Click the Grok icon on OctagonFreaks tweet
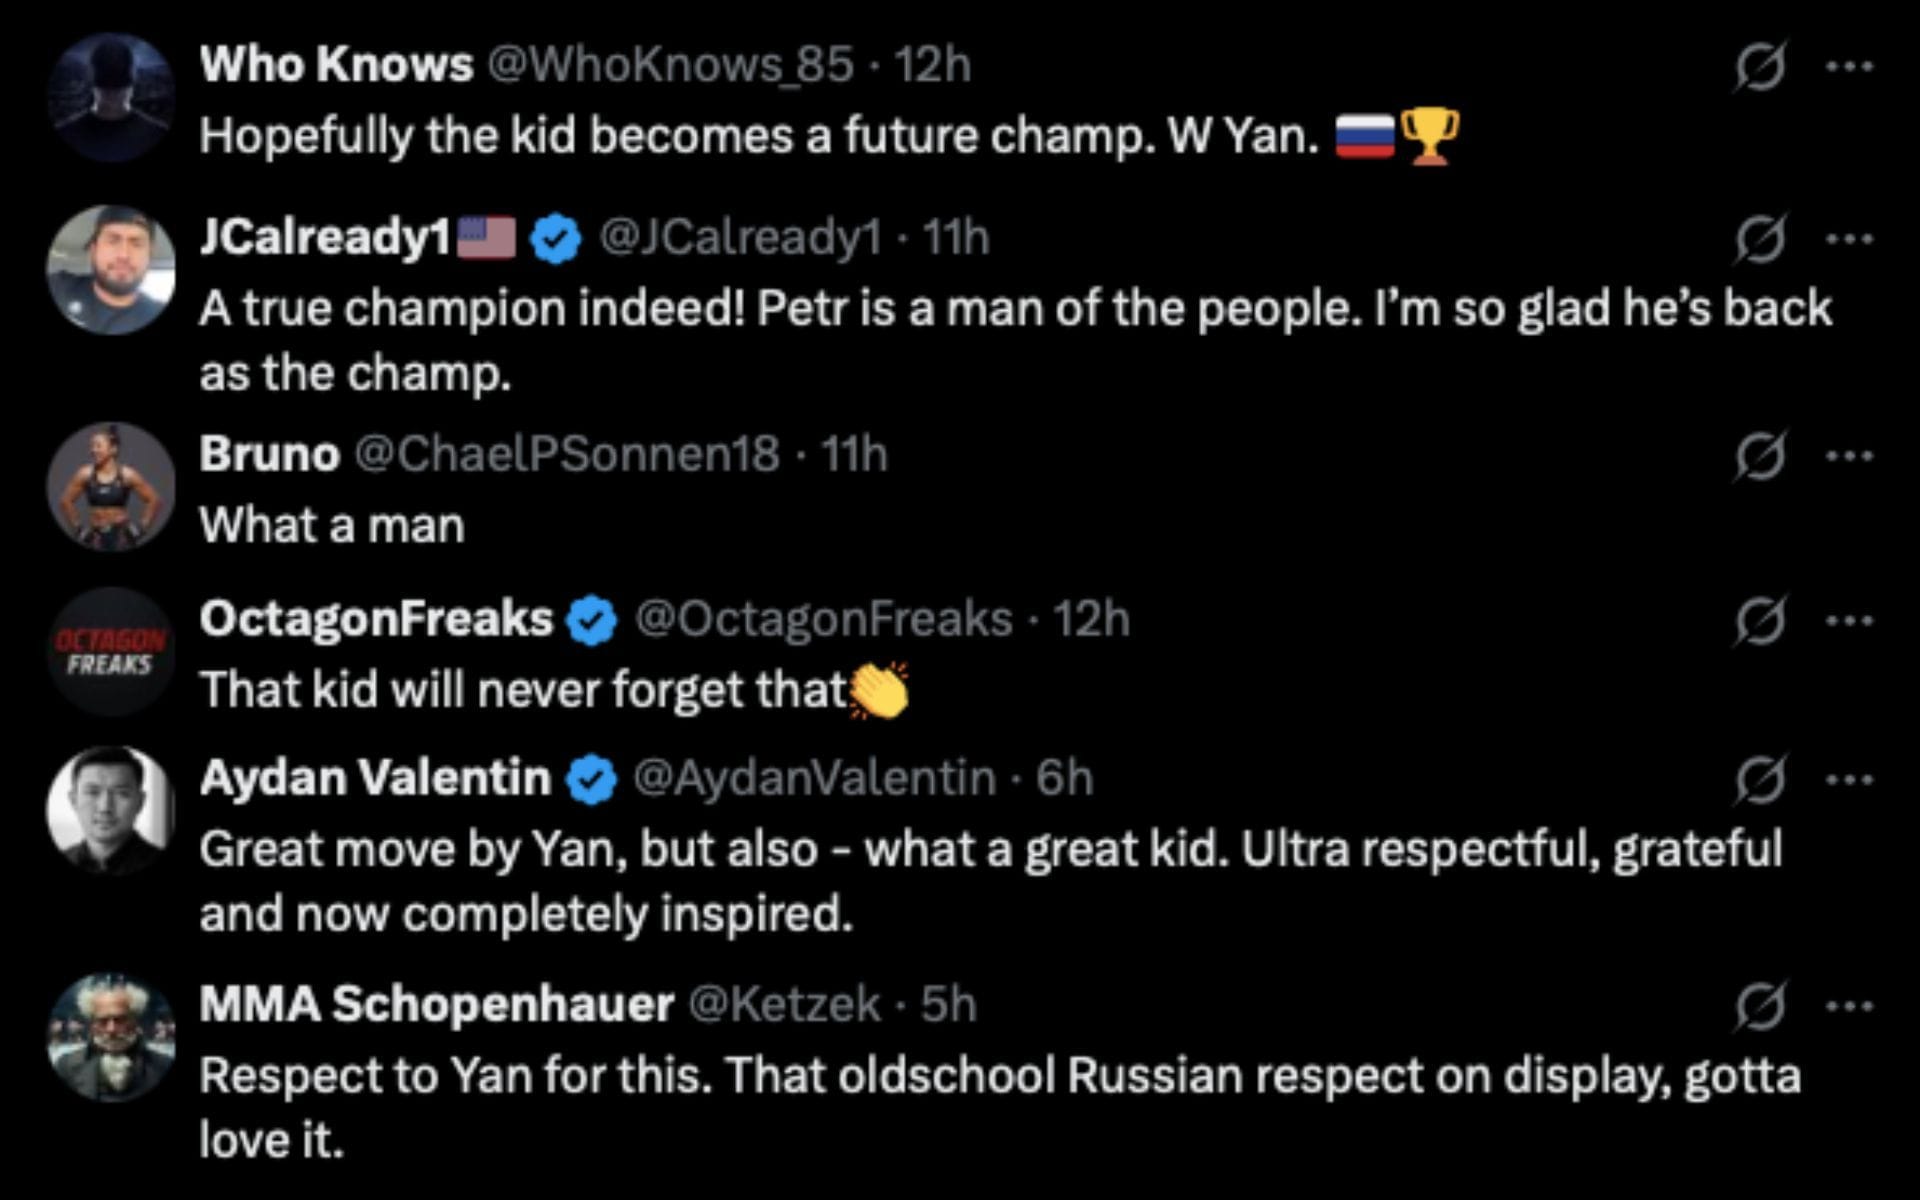Image resolution: width=1920 pixels, height=1200 pixels. (x=1759, y=622)
